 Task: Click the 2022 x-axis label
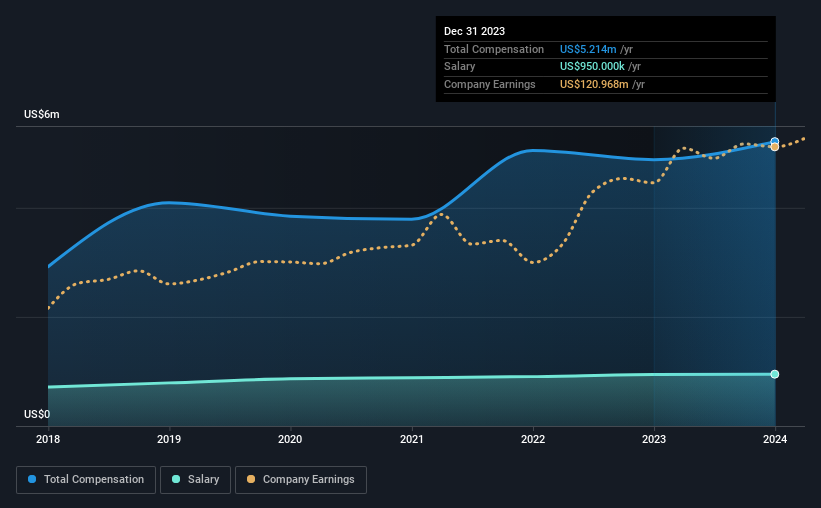[533, 439]
